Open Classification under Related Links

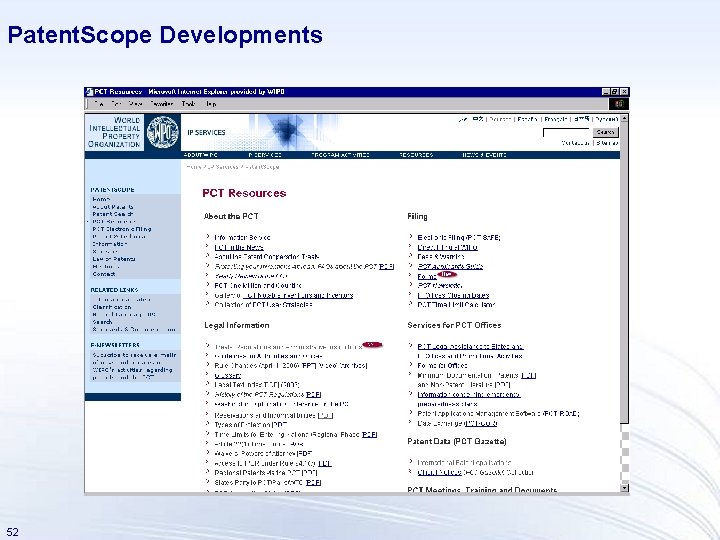coord(112,307)
